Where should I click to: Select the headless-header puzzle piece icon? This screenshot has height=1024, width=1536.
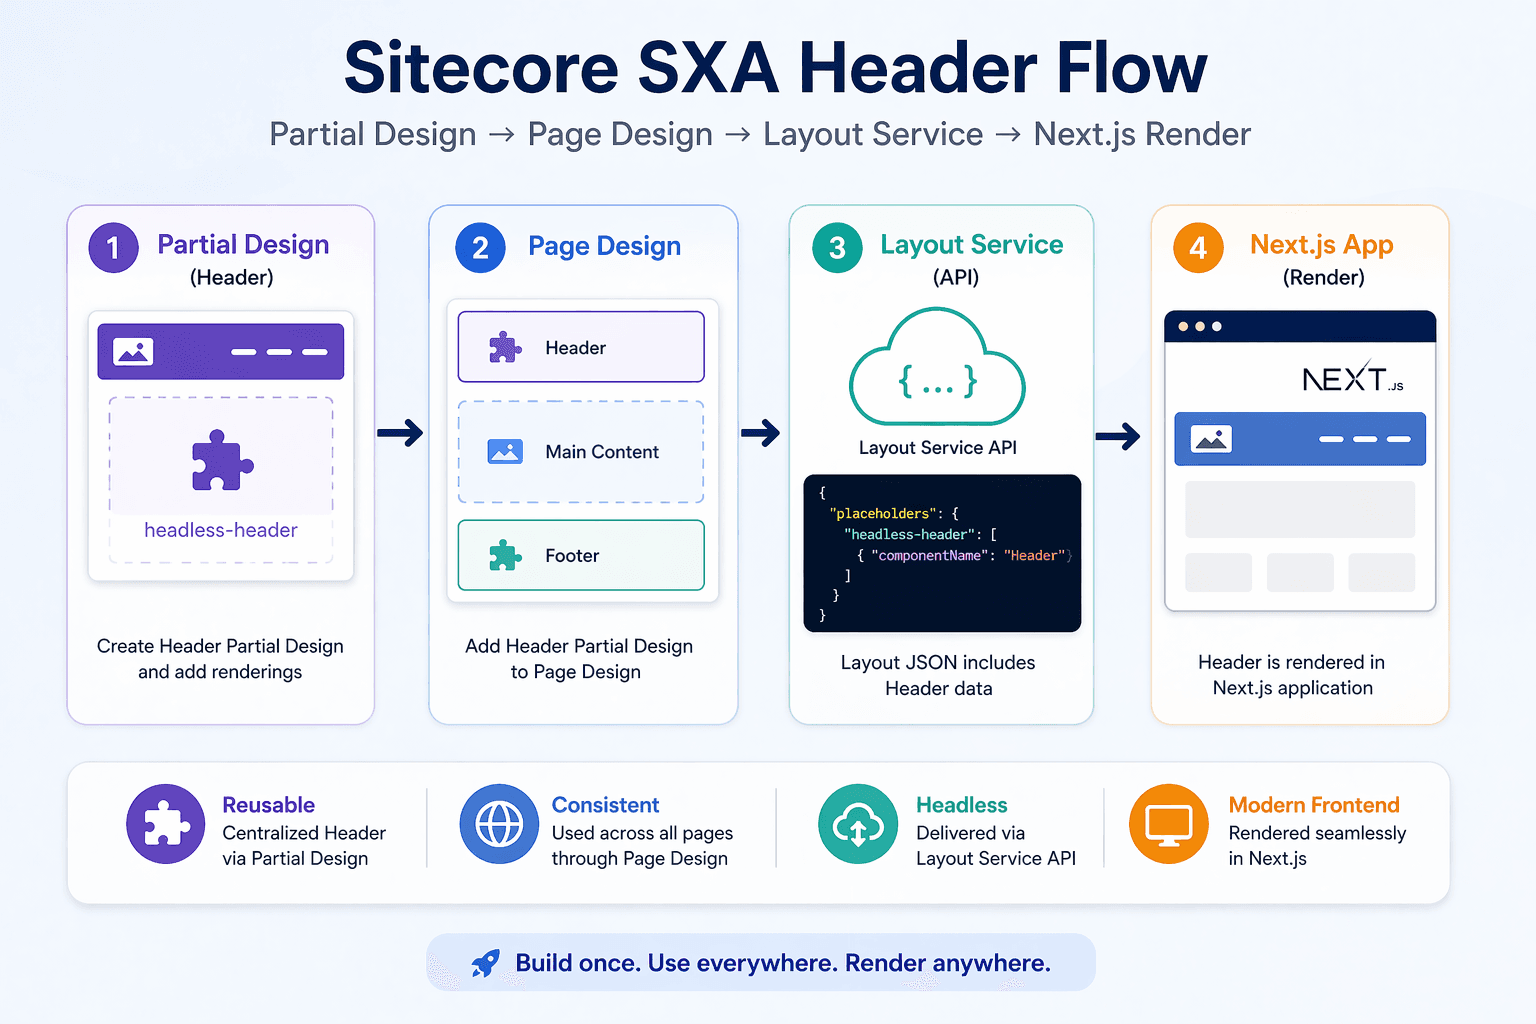pos(220,461)
